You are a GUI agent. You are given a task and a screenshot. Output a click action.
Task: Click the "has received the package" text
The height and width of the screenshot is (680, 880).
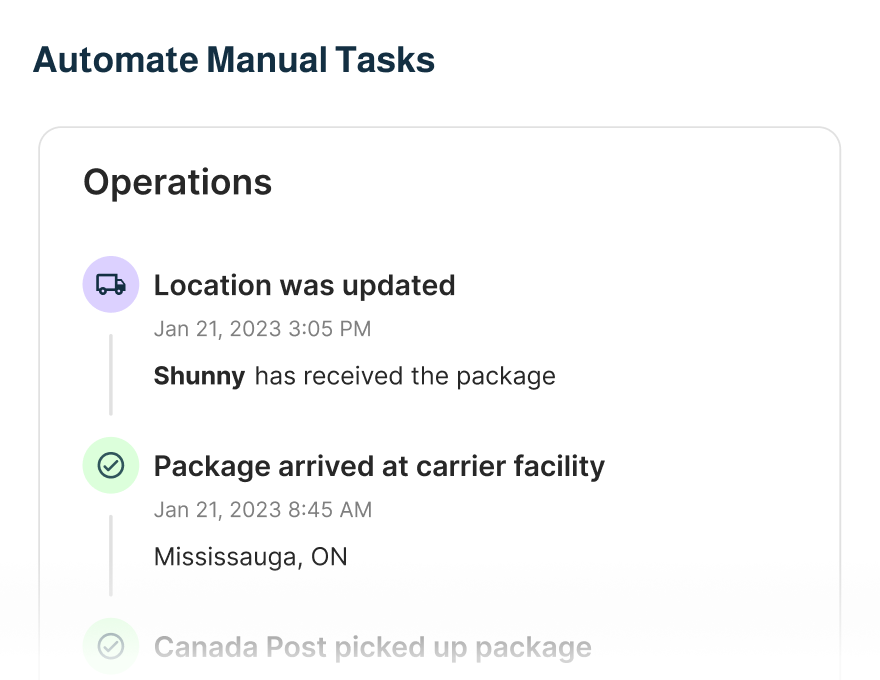405,376
